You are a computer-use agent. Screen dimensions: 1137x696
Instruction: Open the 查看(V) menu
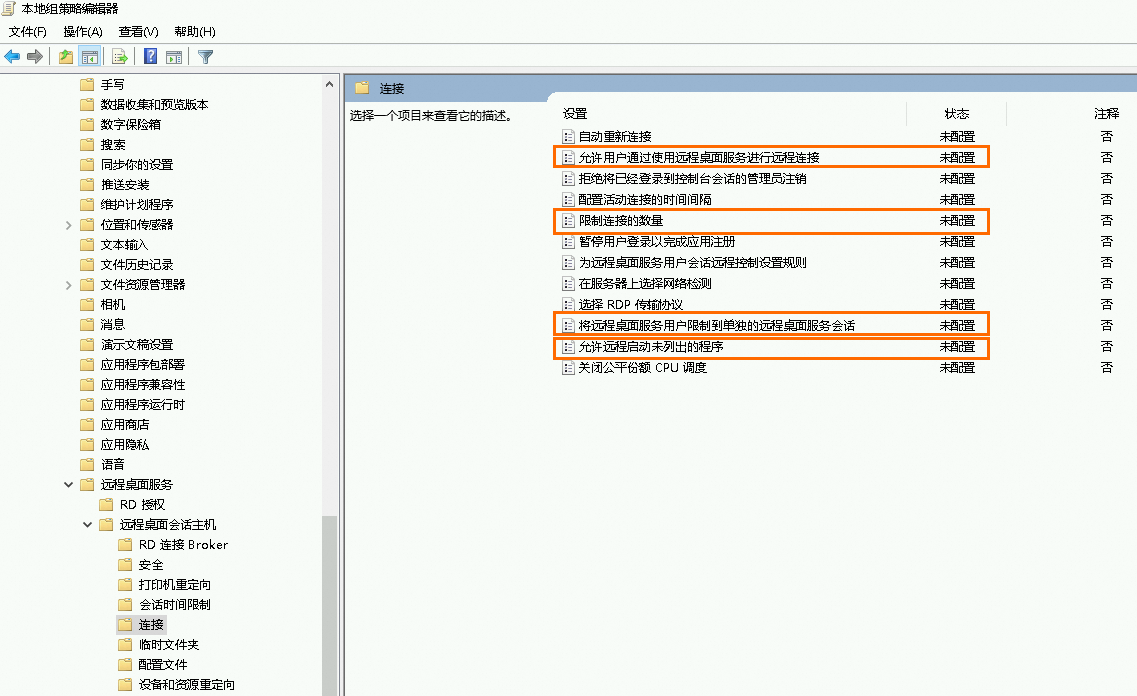pos(138,32)
